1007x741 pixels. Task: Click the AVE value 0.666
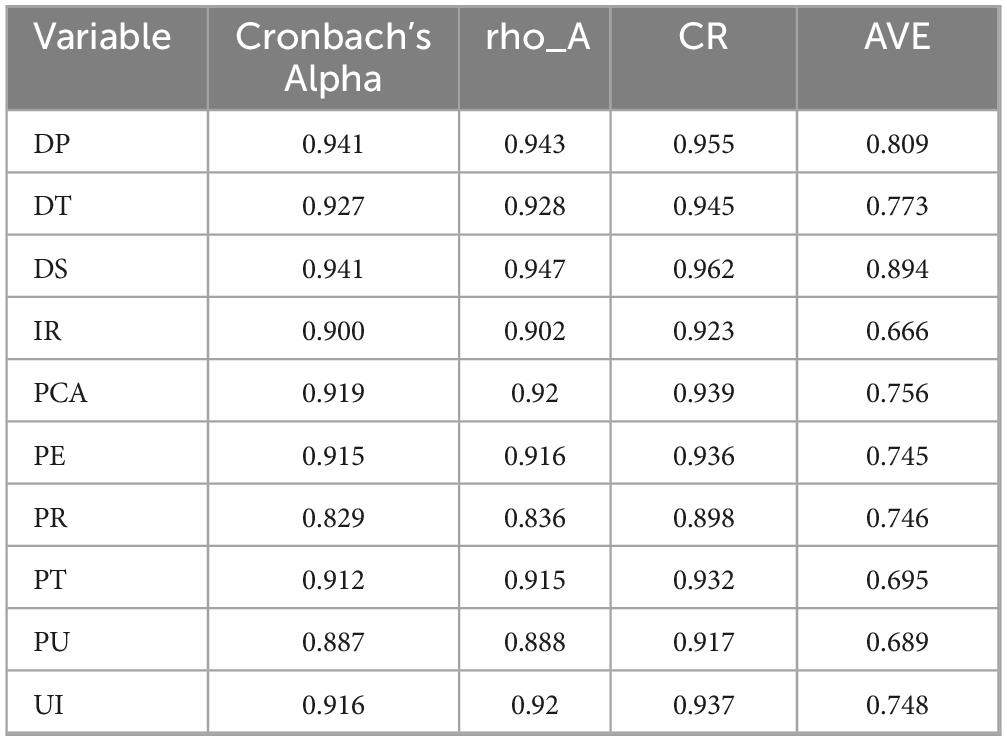point(897,331)
